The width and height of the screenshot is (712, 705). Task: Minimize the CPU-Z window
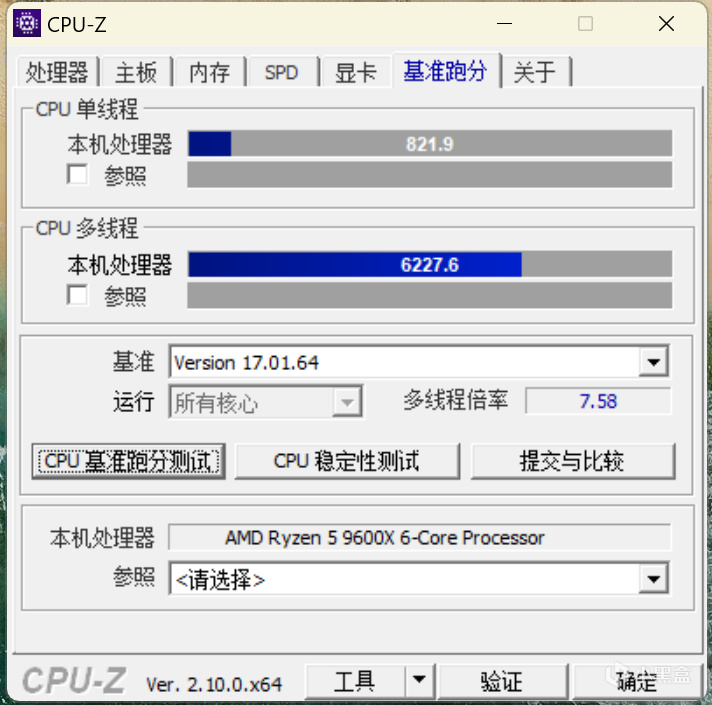(x=504, y=24)
